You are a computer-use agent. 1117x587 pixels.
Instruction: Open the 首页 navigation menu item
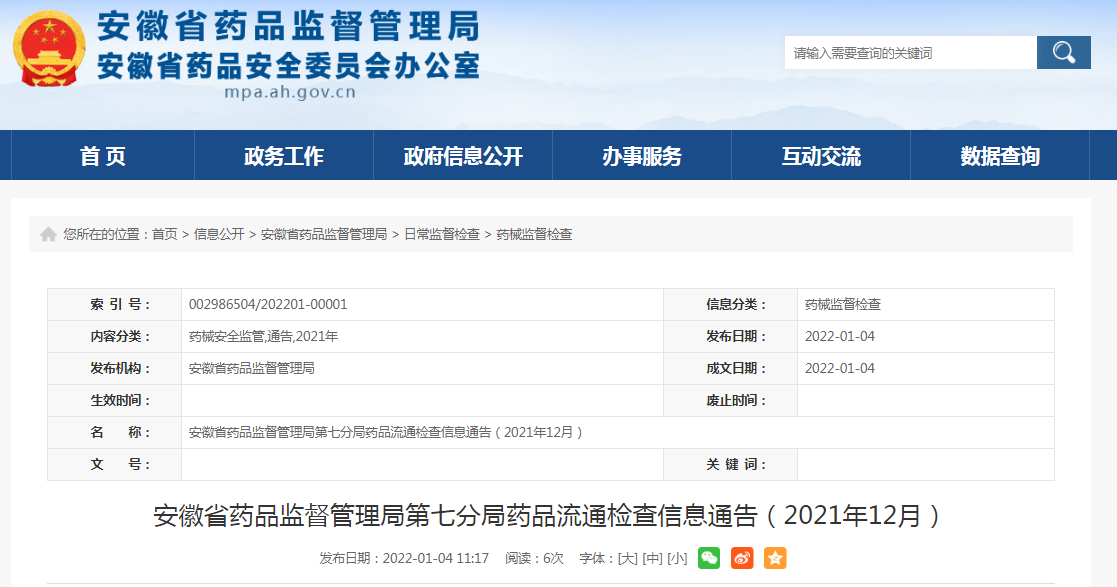[x=103, y=156]
